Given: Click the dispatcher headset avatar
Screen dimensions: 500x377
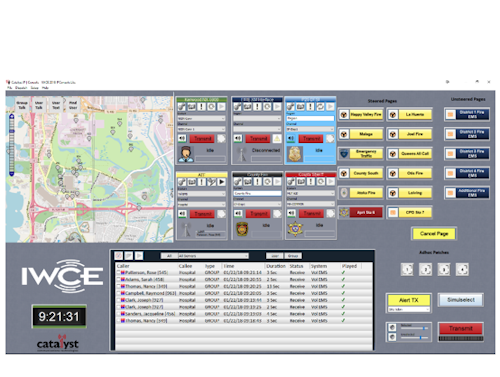Looking at the screenshot, I should coord(186,154).
